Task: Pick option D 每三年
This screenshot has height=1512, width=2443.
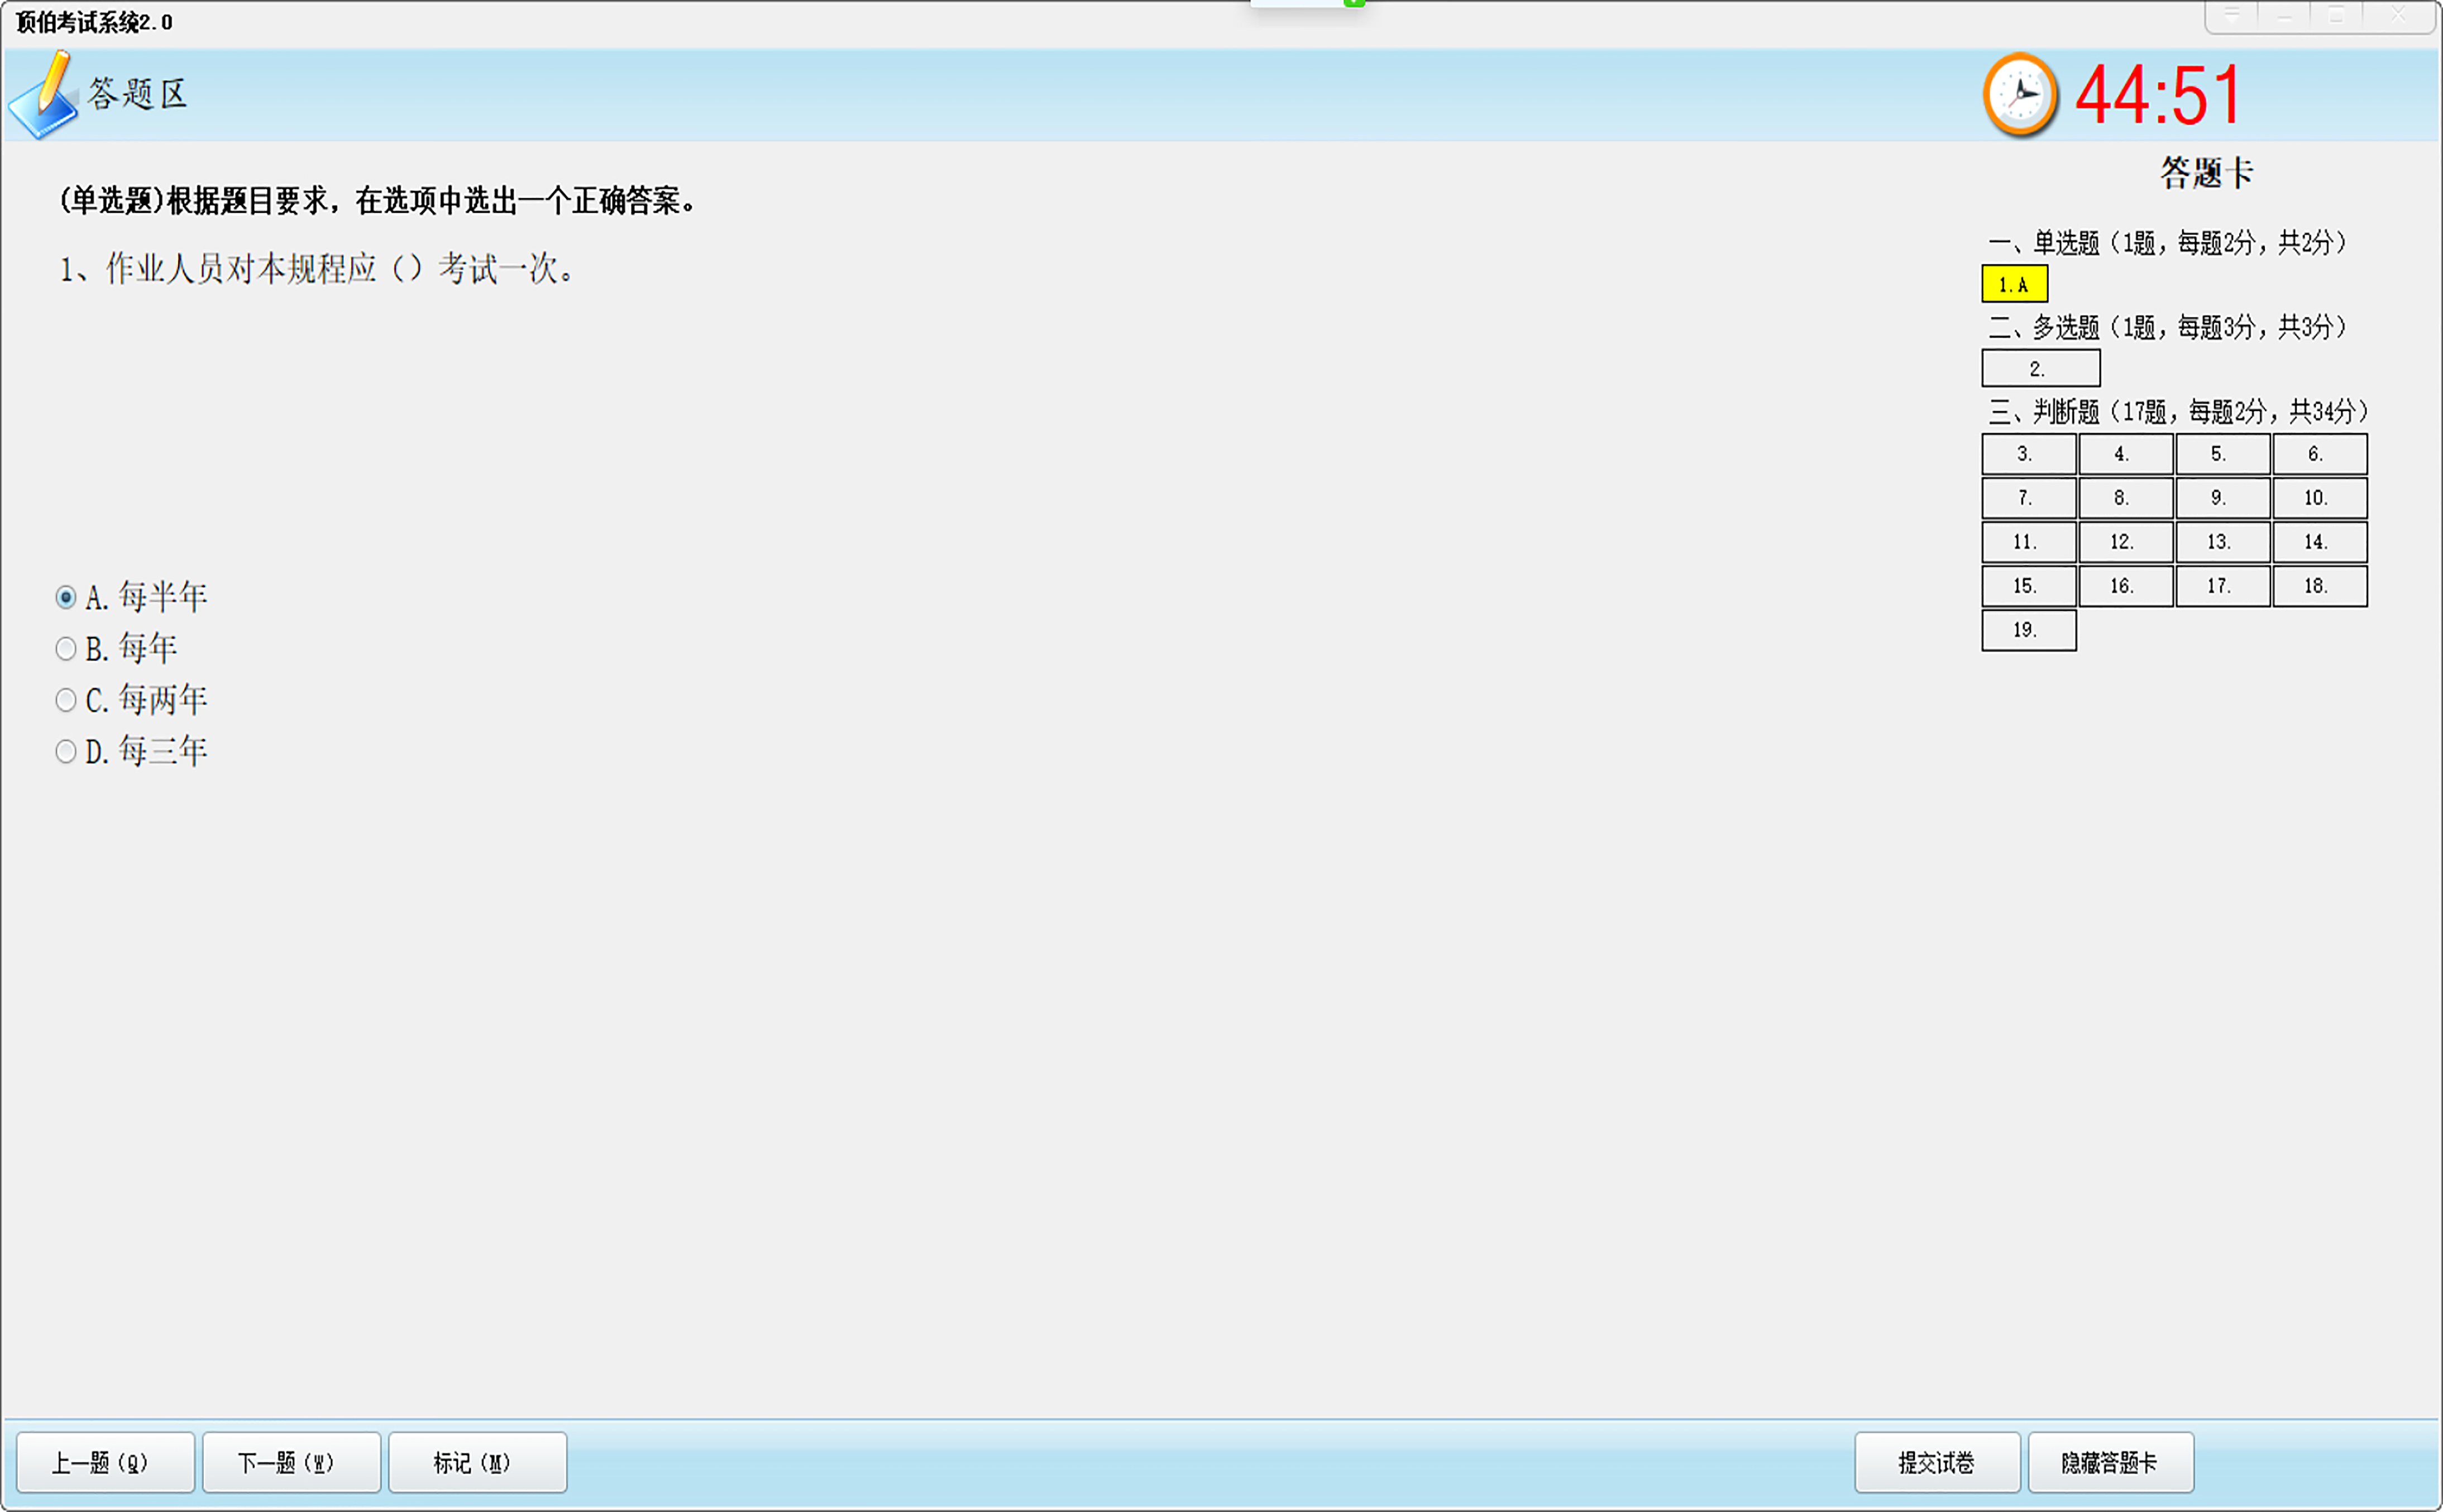Action: coord(66,751)
